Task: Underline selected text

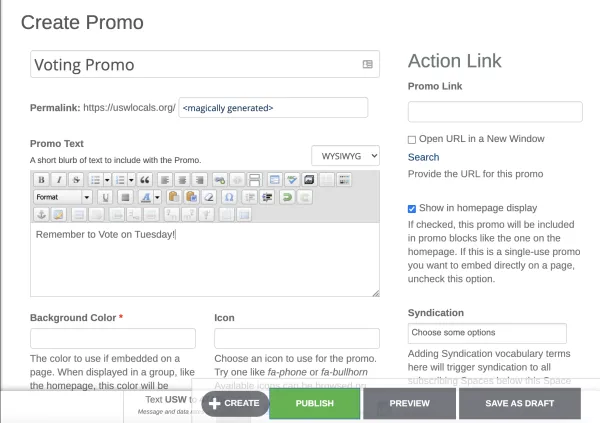Action: pos(105,197)
